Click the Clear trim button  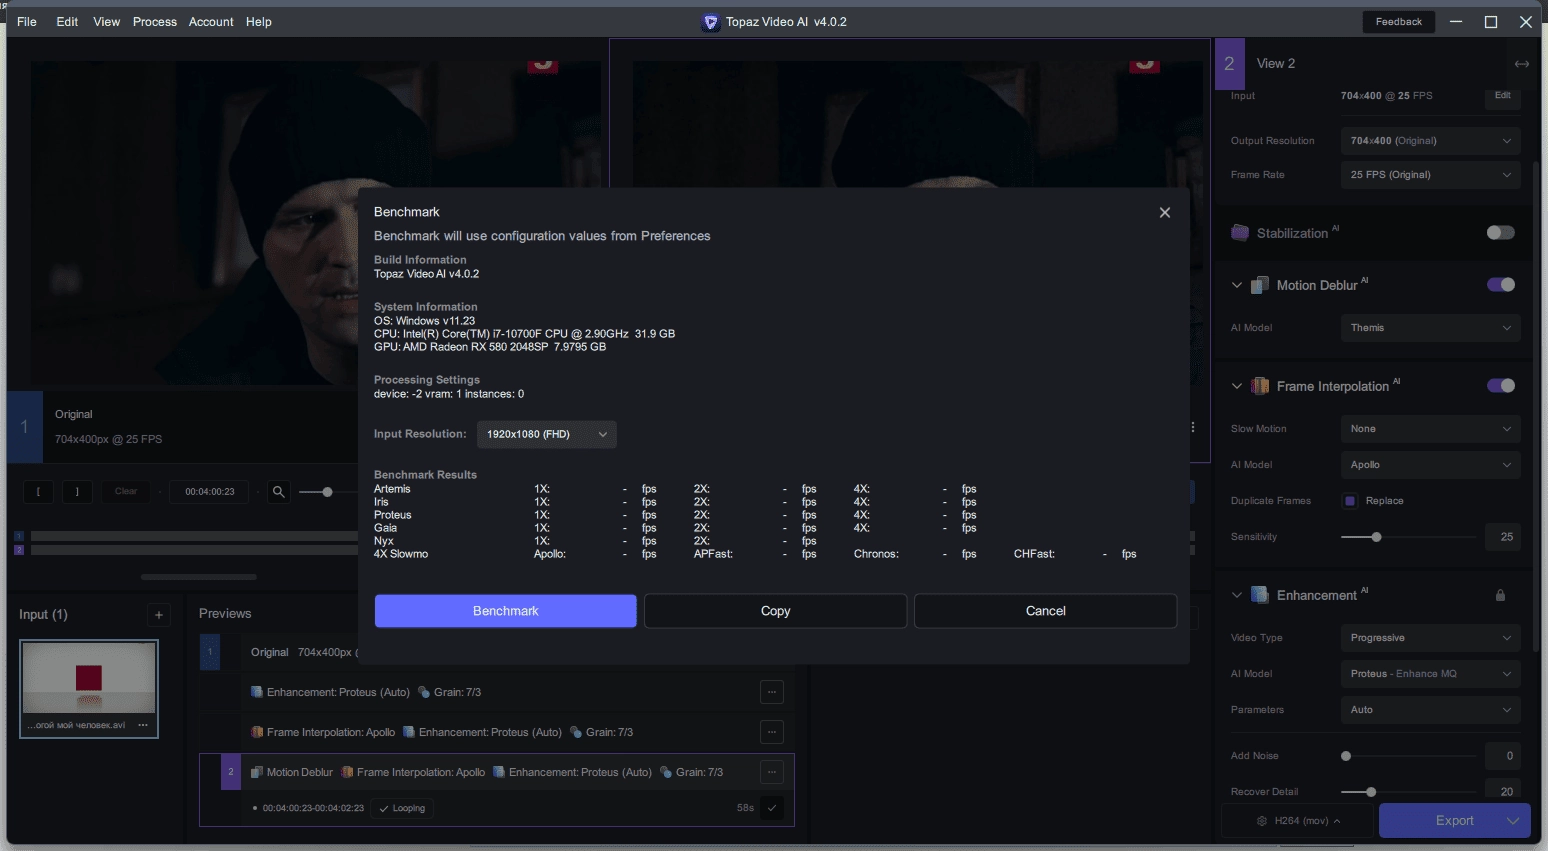[126, 492]
